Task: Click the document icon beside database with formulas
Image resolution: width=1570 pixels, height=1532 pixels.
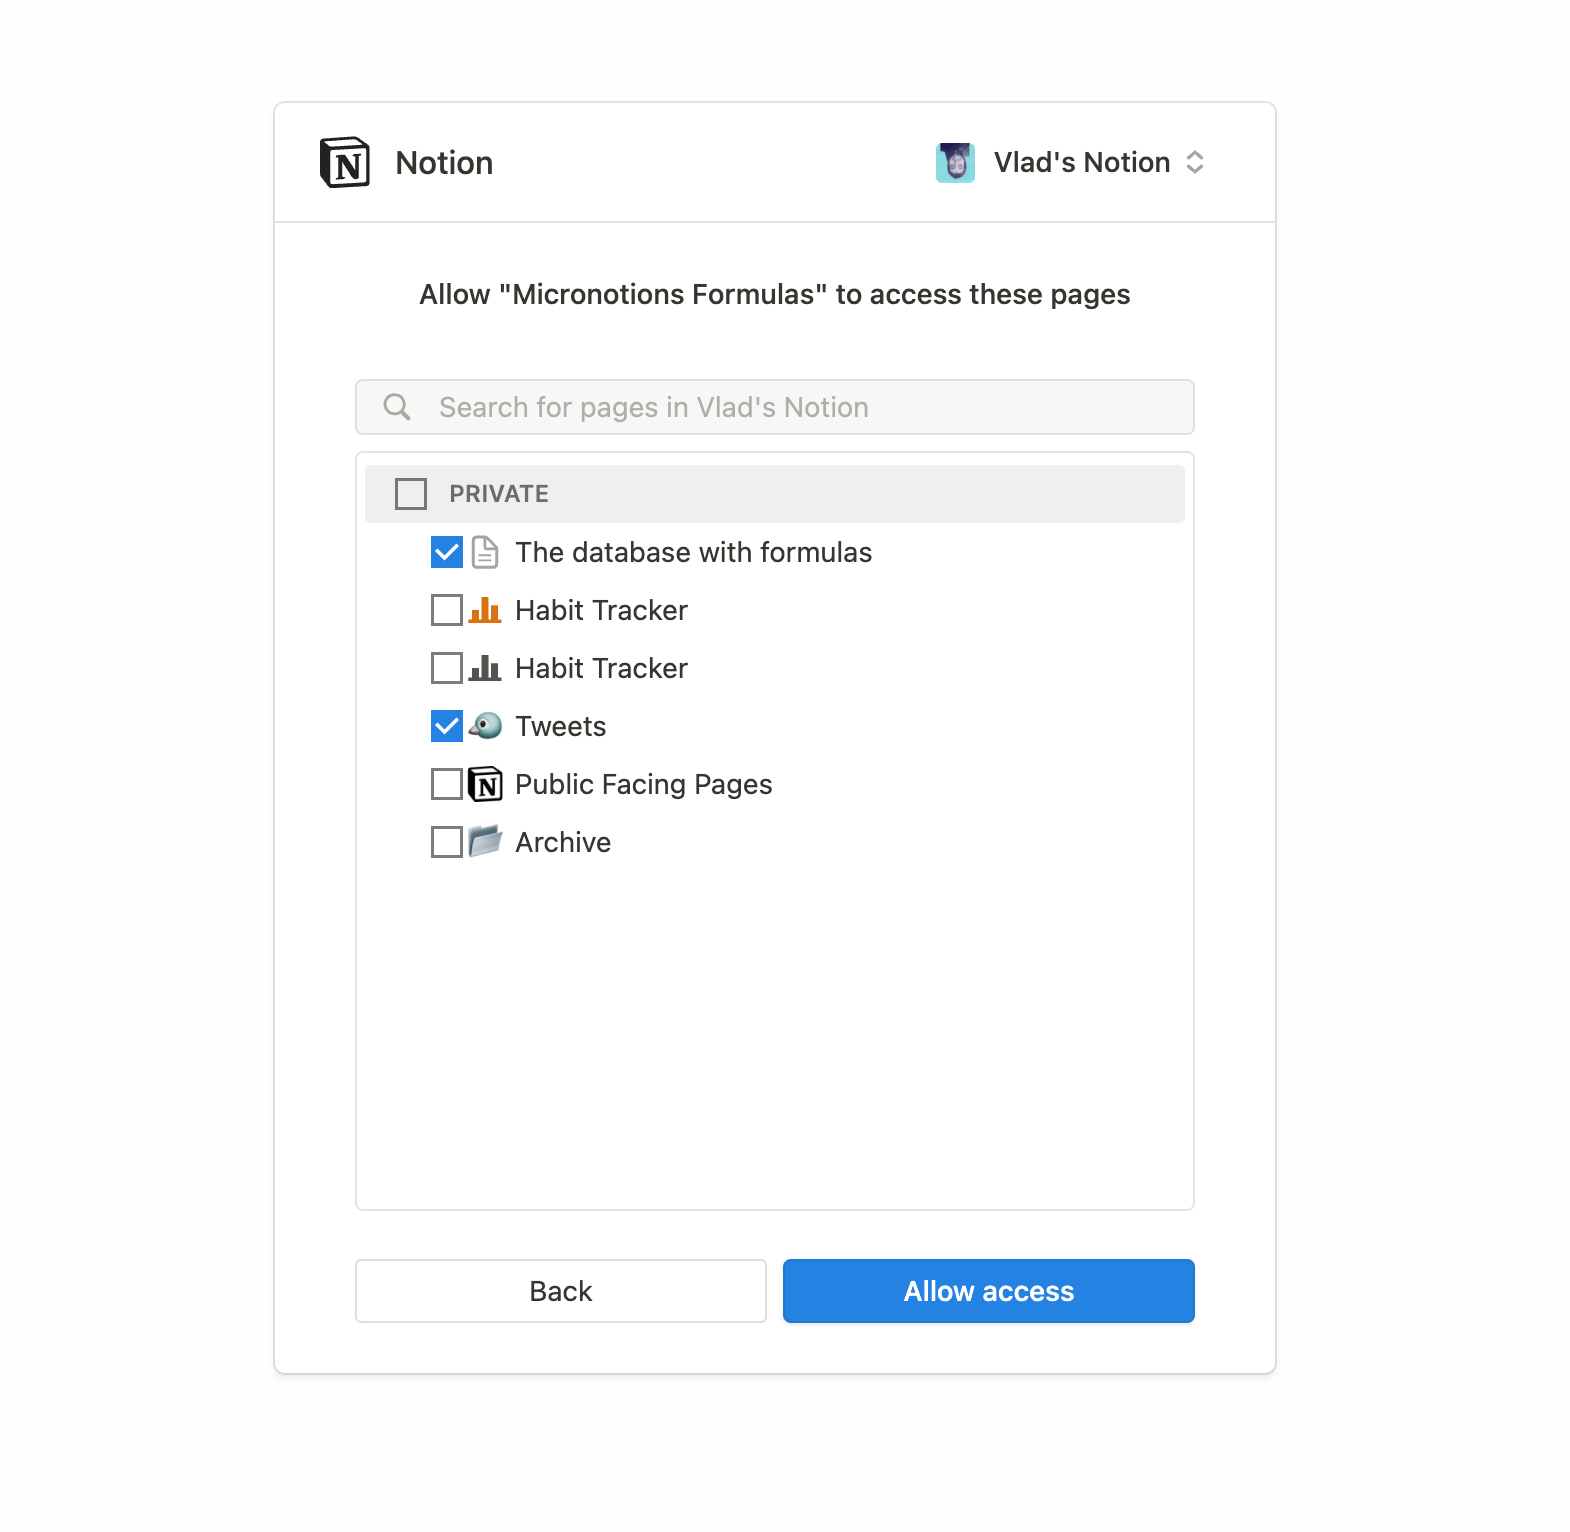Action: 485,552
